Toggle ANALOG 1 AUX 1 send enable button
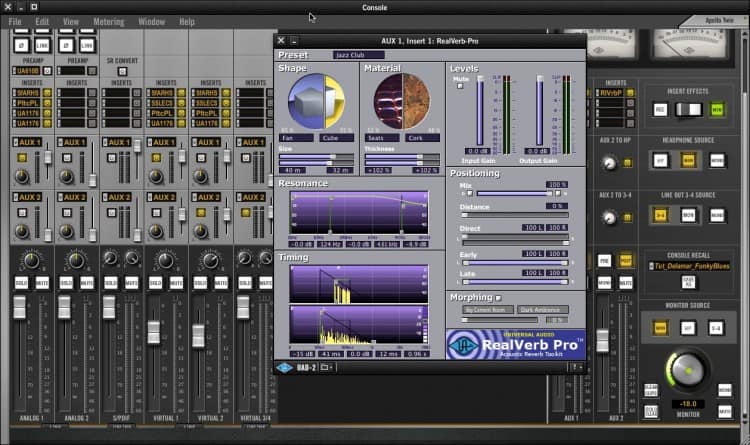 [x=22, y=157]
